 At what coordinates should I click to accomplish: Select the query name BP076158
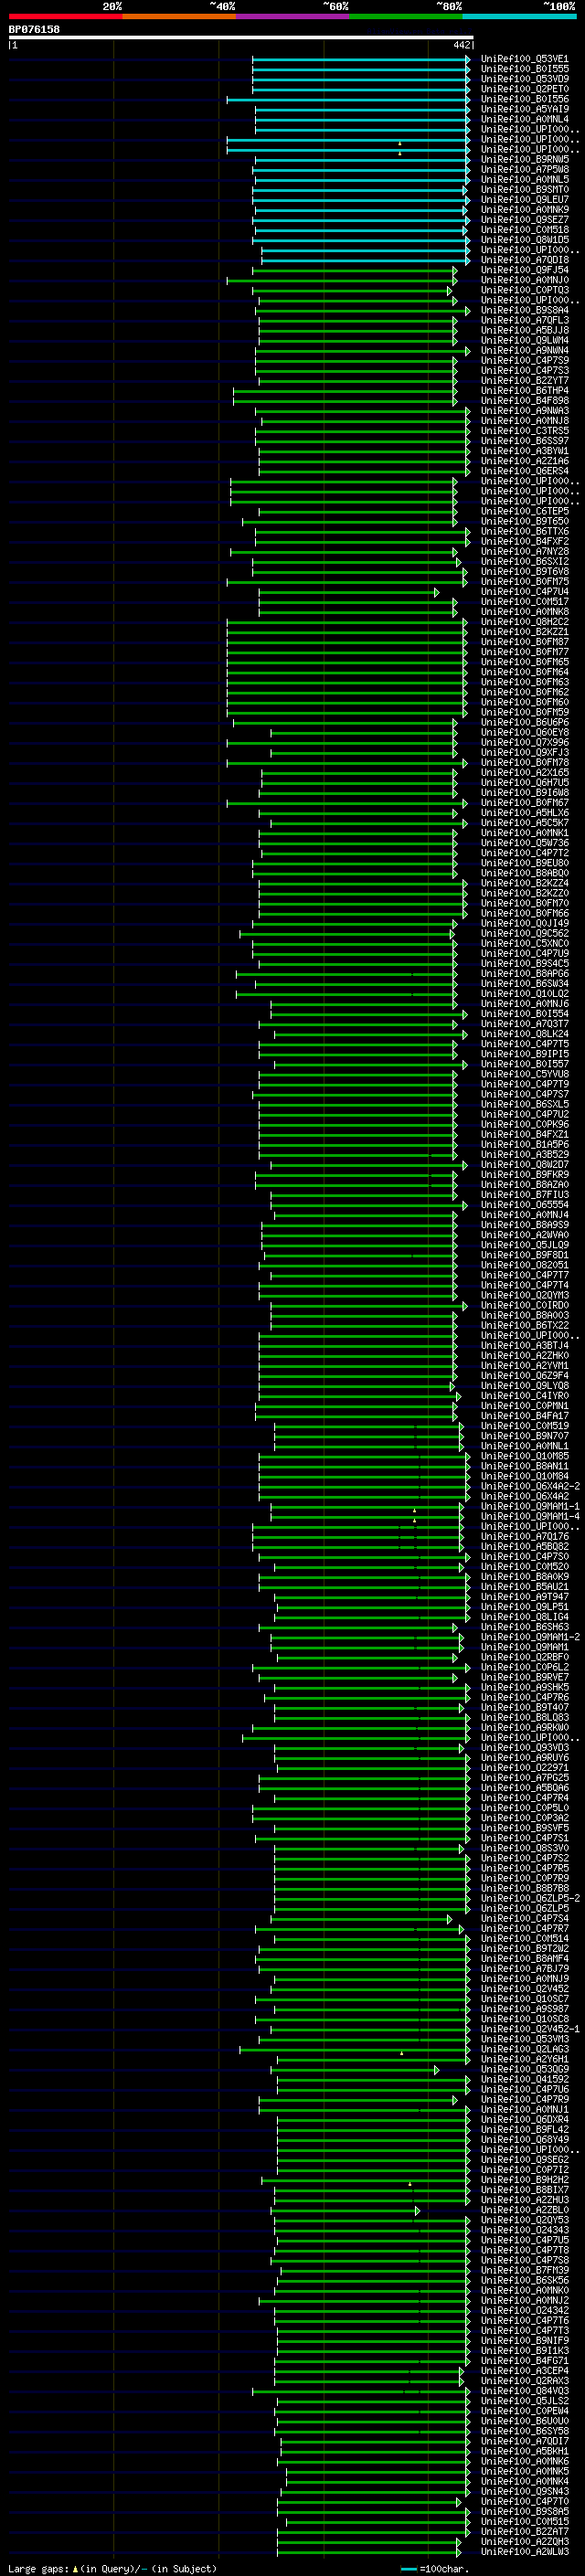[34, 29]
